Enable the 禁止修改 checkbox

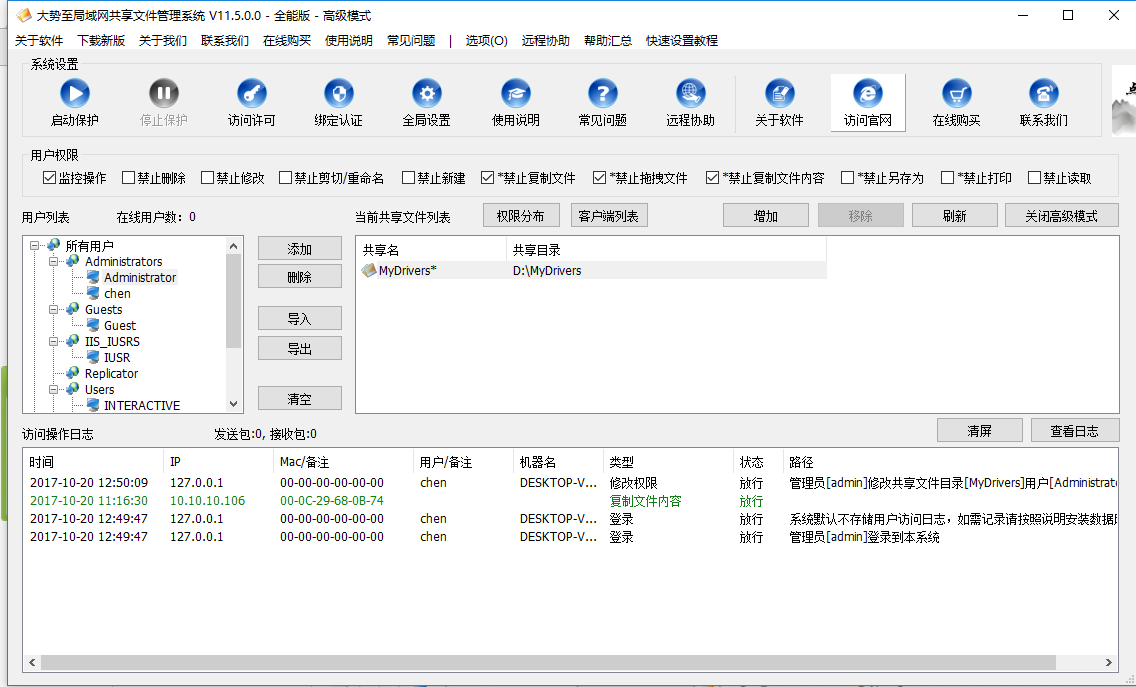click(x=207, y=178)
